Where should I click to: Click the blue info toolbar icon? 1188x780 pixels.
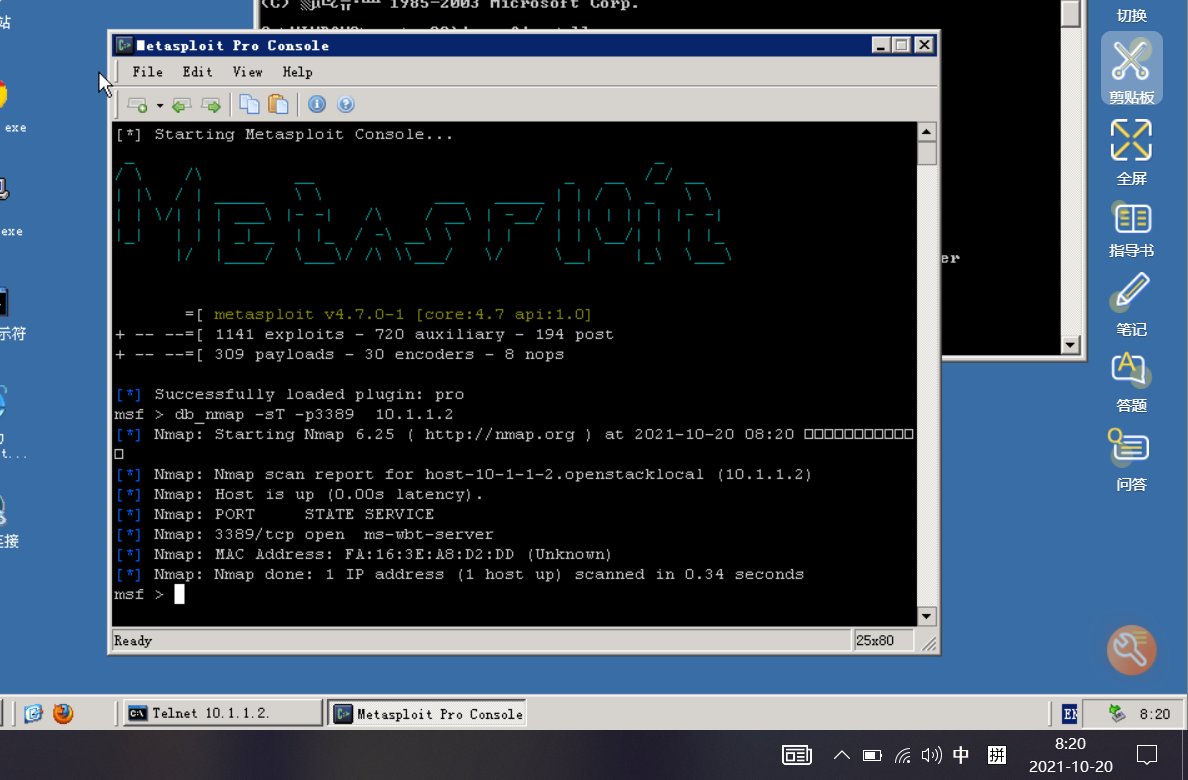(317, 104)
